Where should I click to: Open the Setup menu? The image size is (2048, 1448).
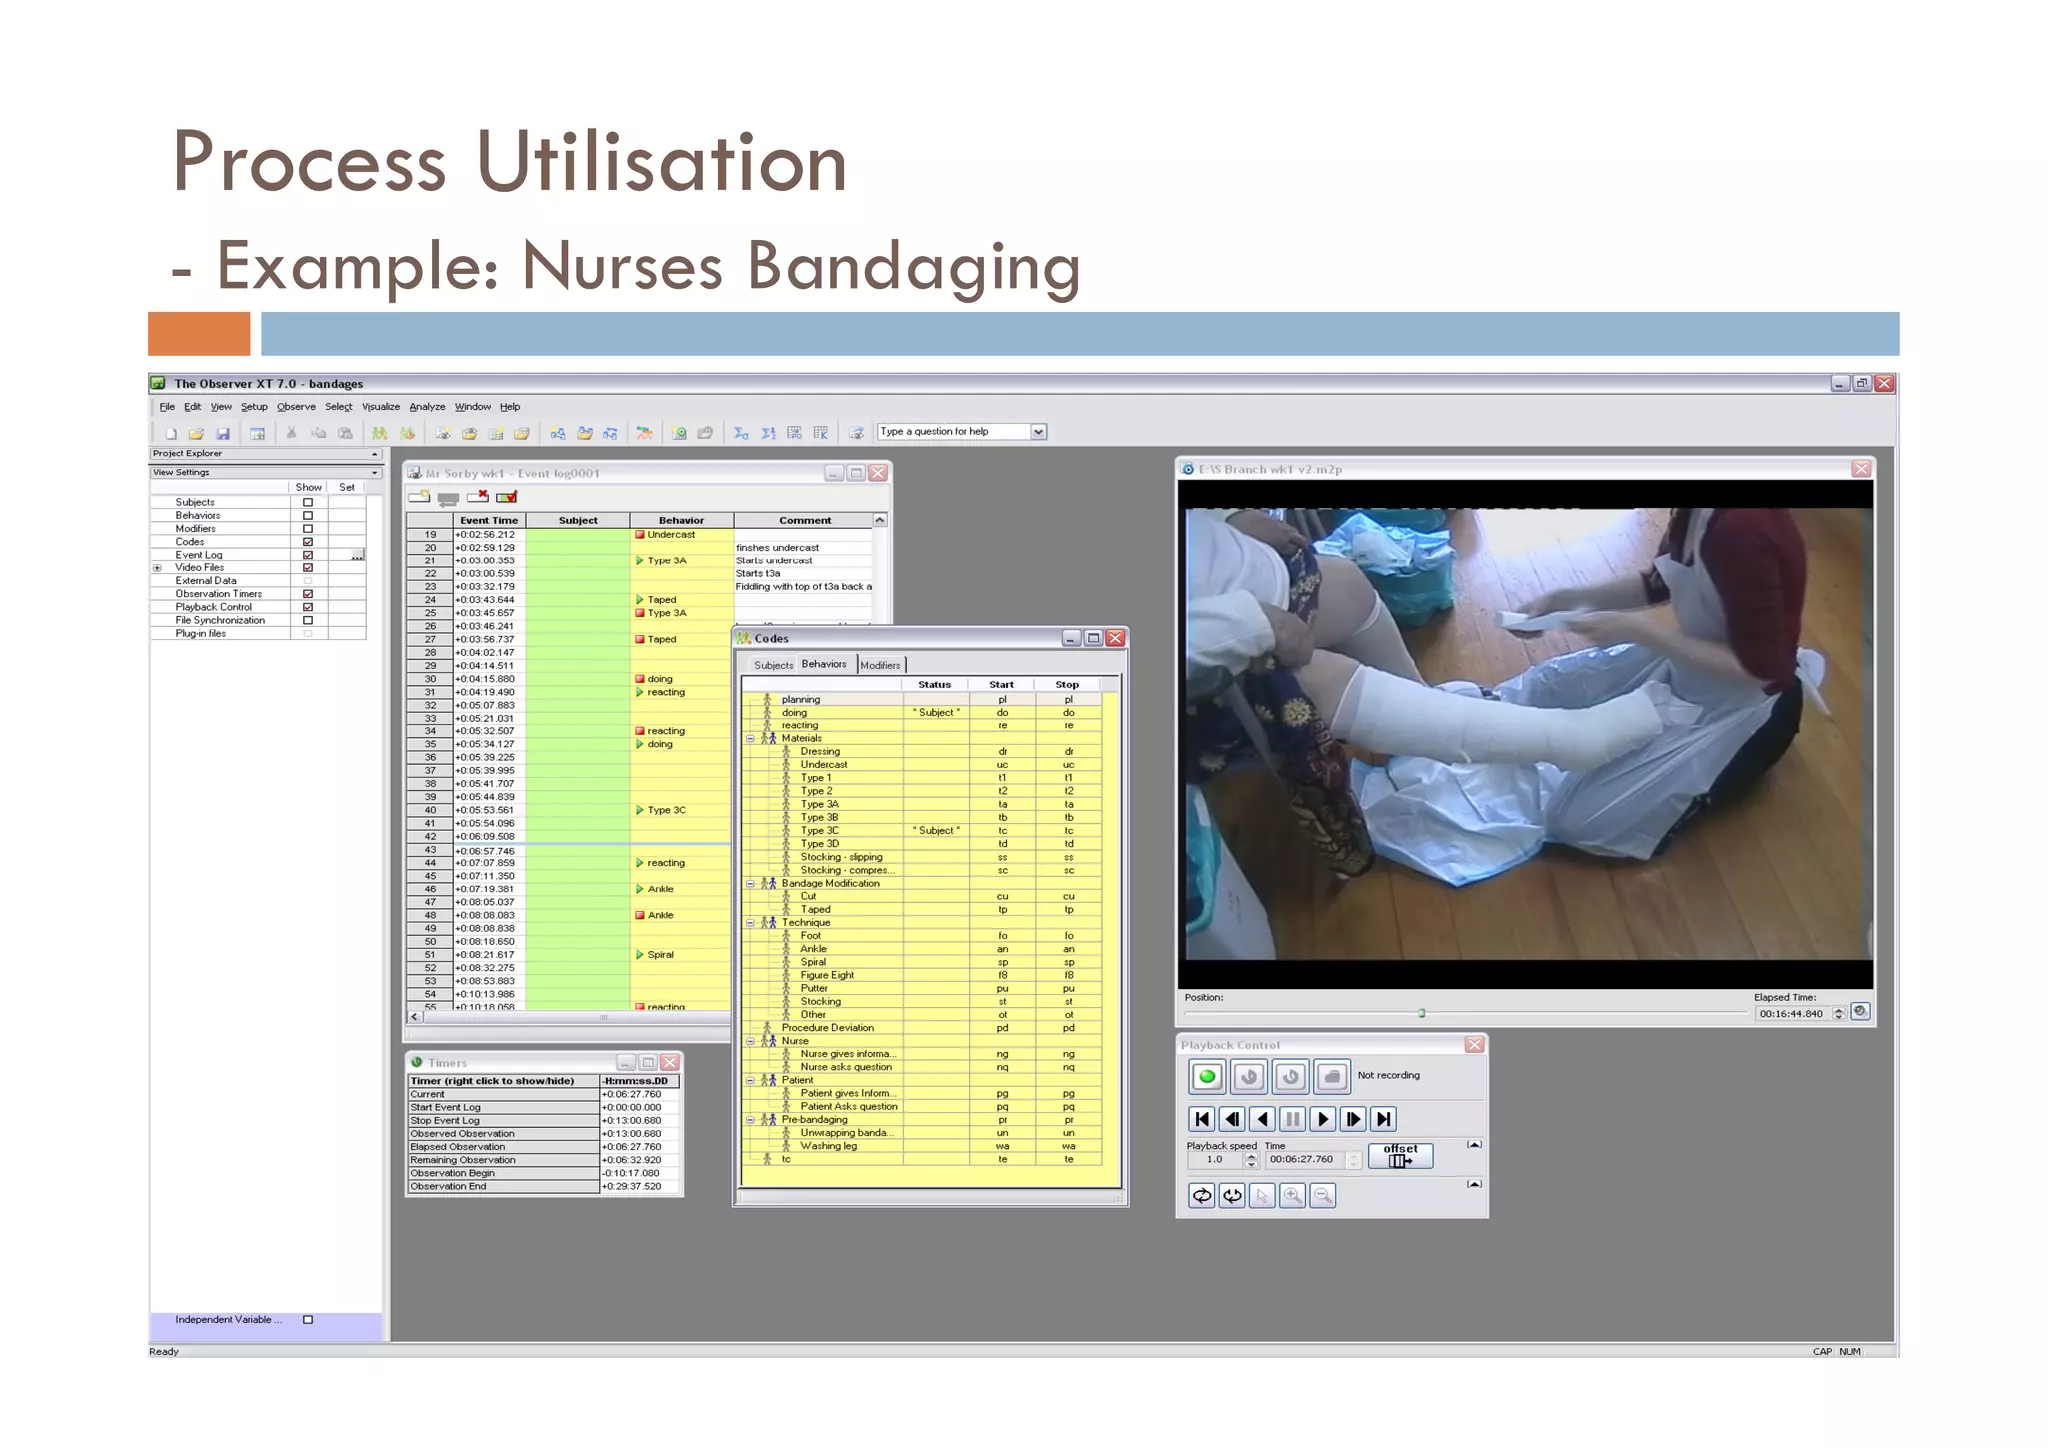254,407
